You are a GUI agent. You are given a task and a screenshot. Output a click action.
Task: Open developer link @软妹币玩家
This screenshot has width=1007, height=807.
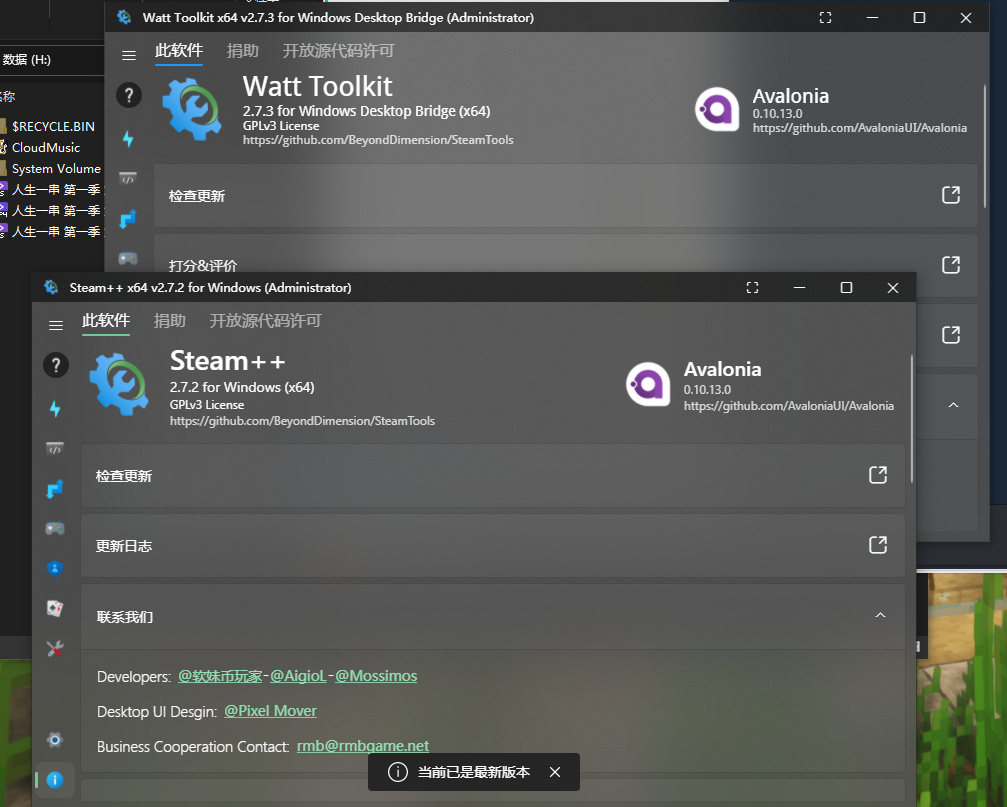click(x=220, y=676)
